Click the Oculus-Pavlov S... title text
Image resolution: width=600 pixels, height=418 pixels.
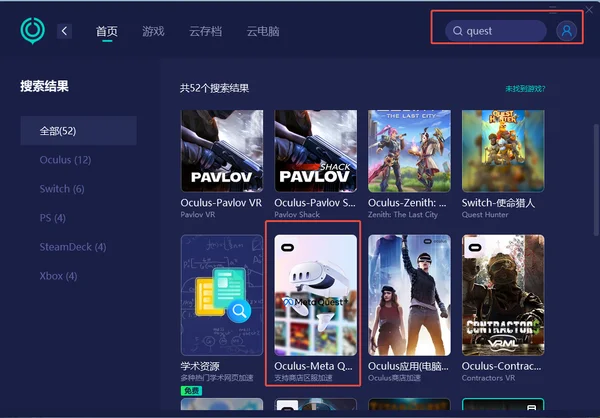pos(315,203)
